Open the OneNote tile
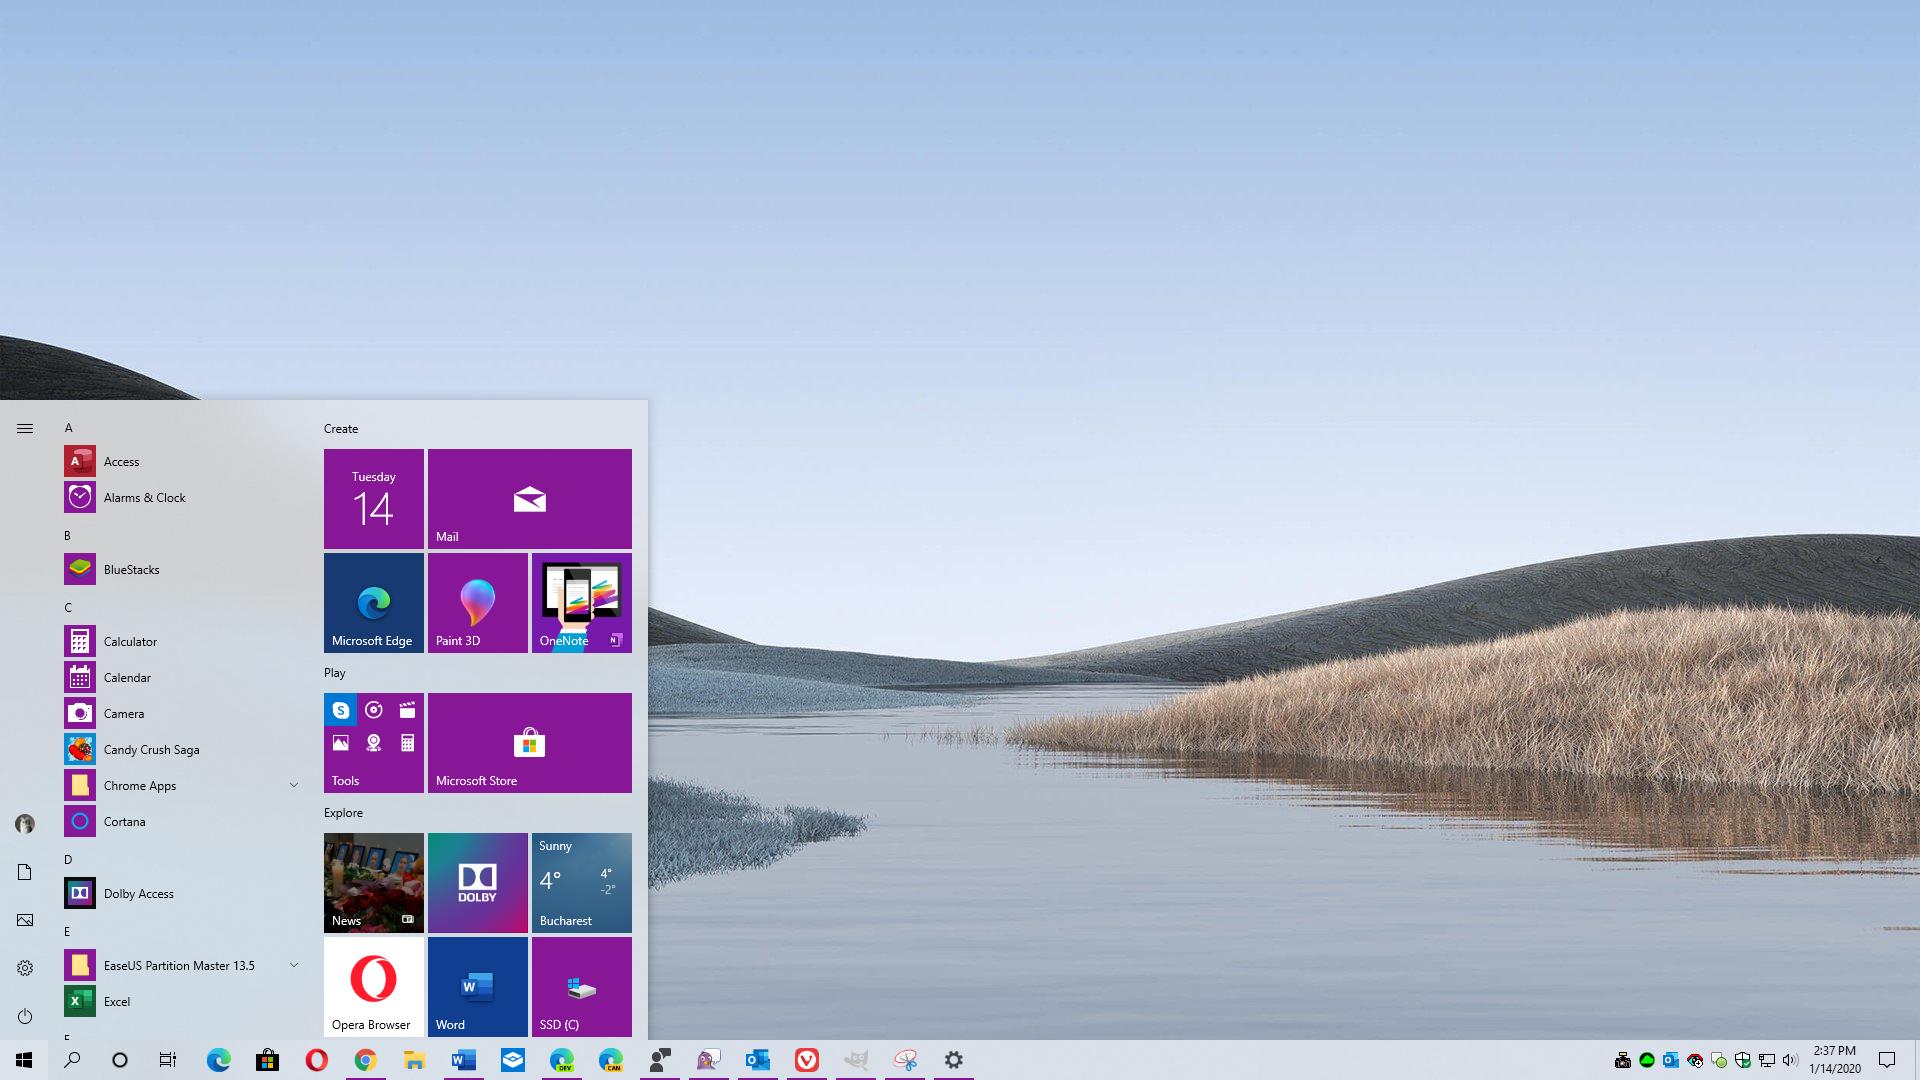This screenshot has width=1920, height=1080. [x=582, y=603]
